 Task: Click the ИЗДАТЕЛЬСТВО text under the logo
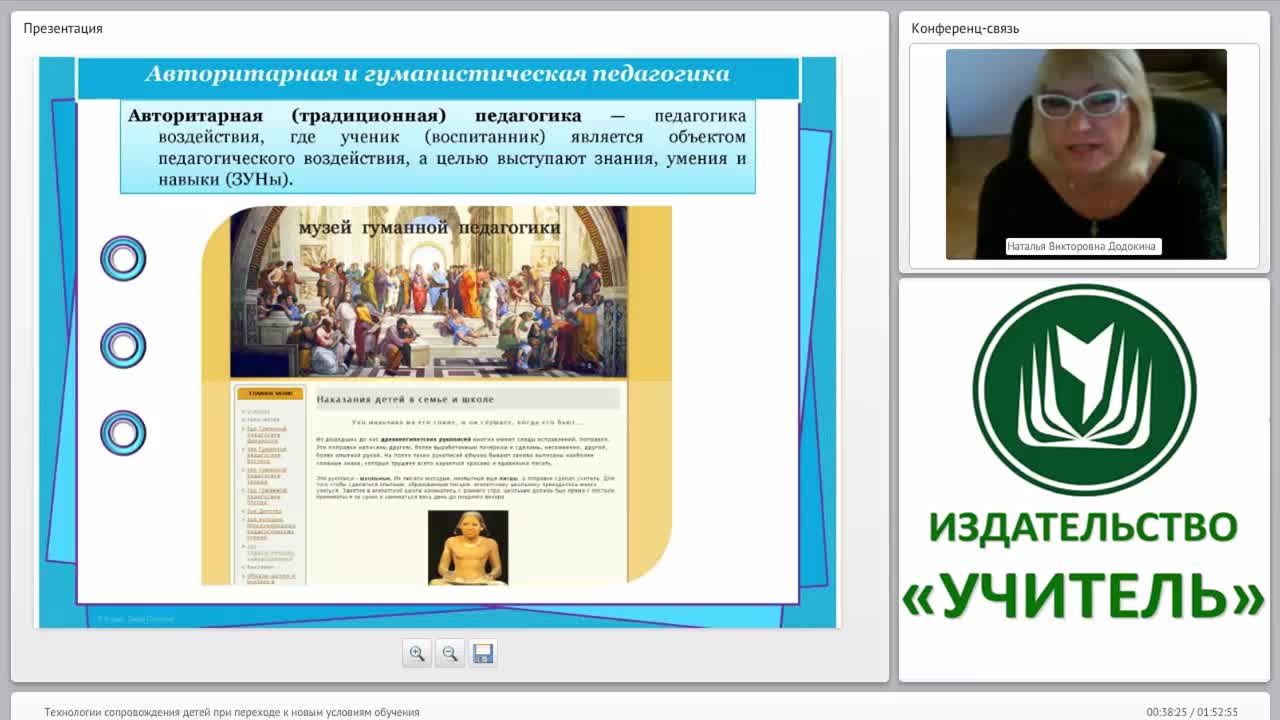[1084, 528]
